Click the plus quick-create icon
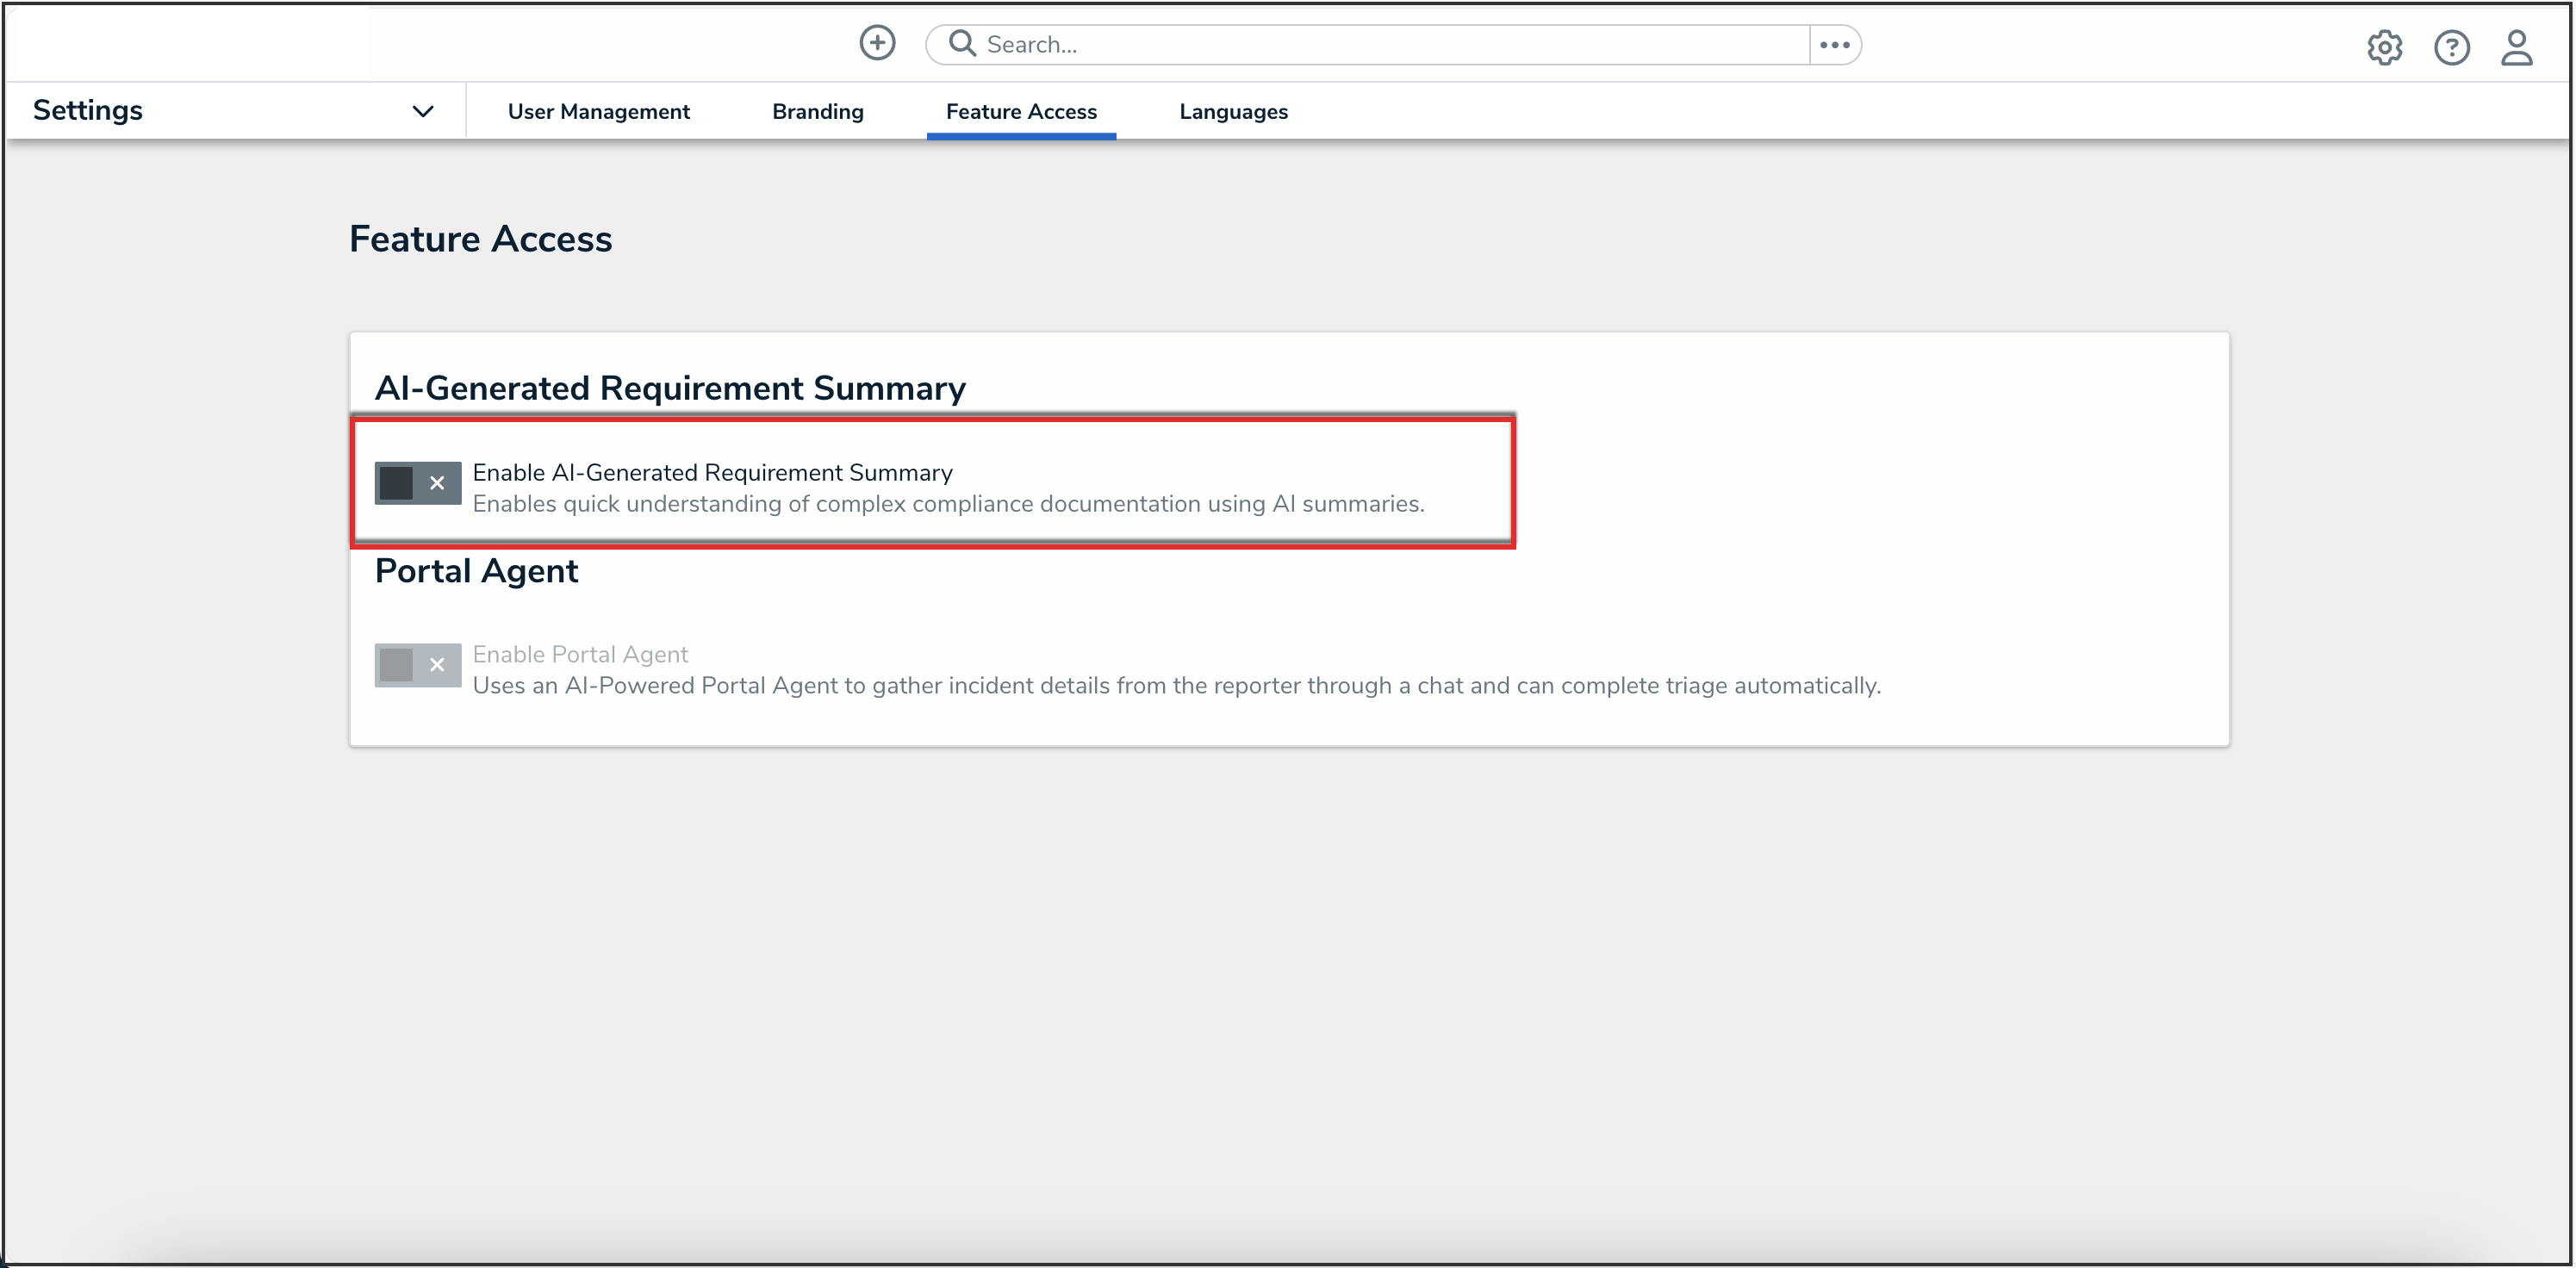 coord(877,43)
